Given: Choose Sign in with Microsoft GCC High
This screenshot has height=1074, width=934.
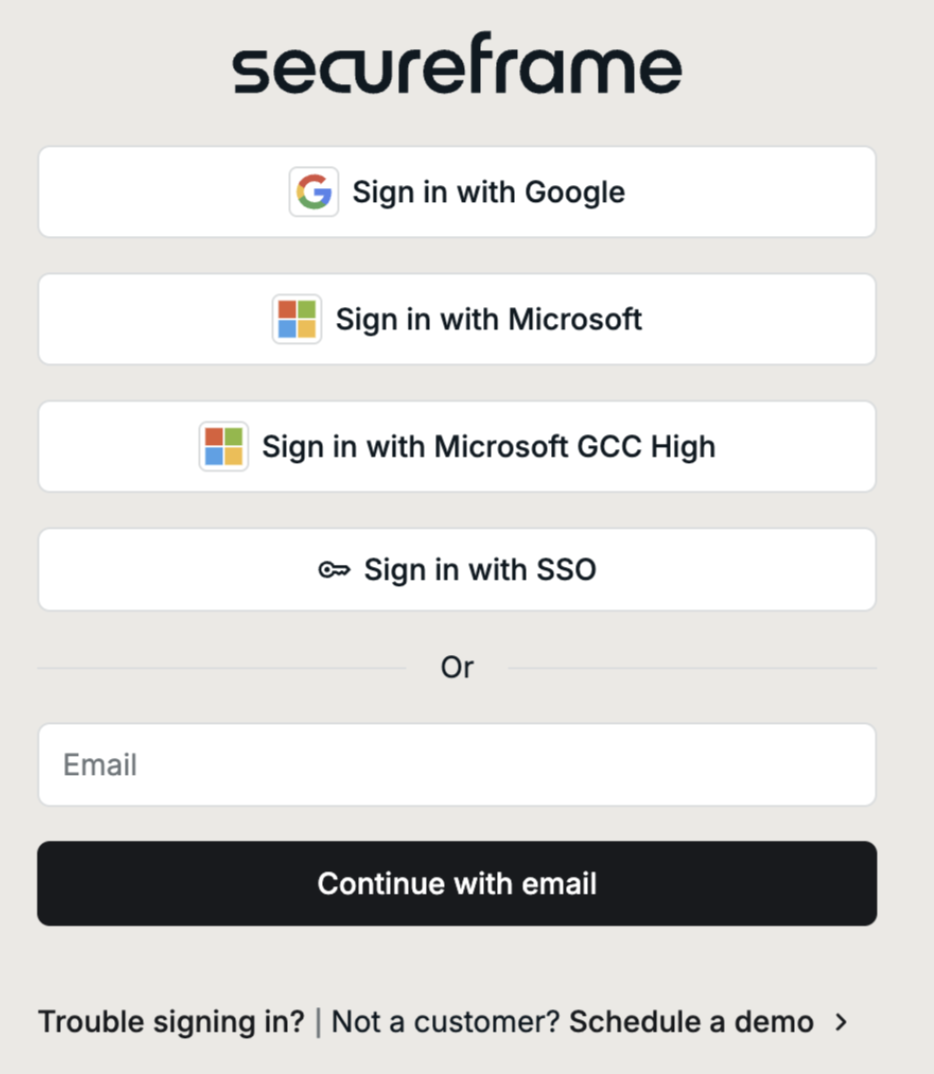Looking at the screenshot, I should [x=456, y=447].
